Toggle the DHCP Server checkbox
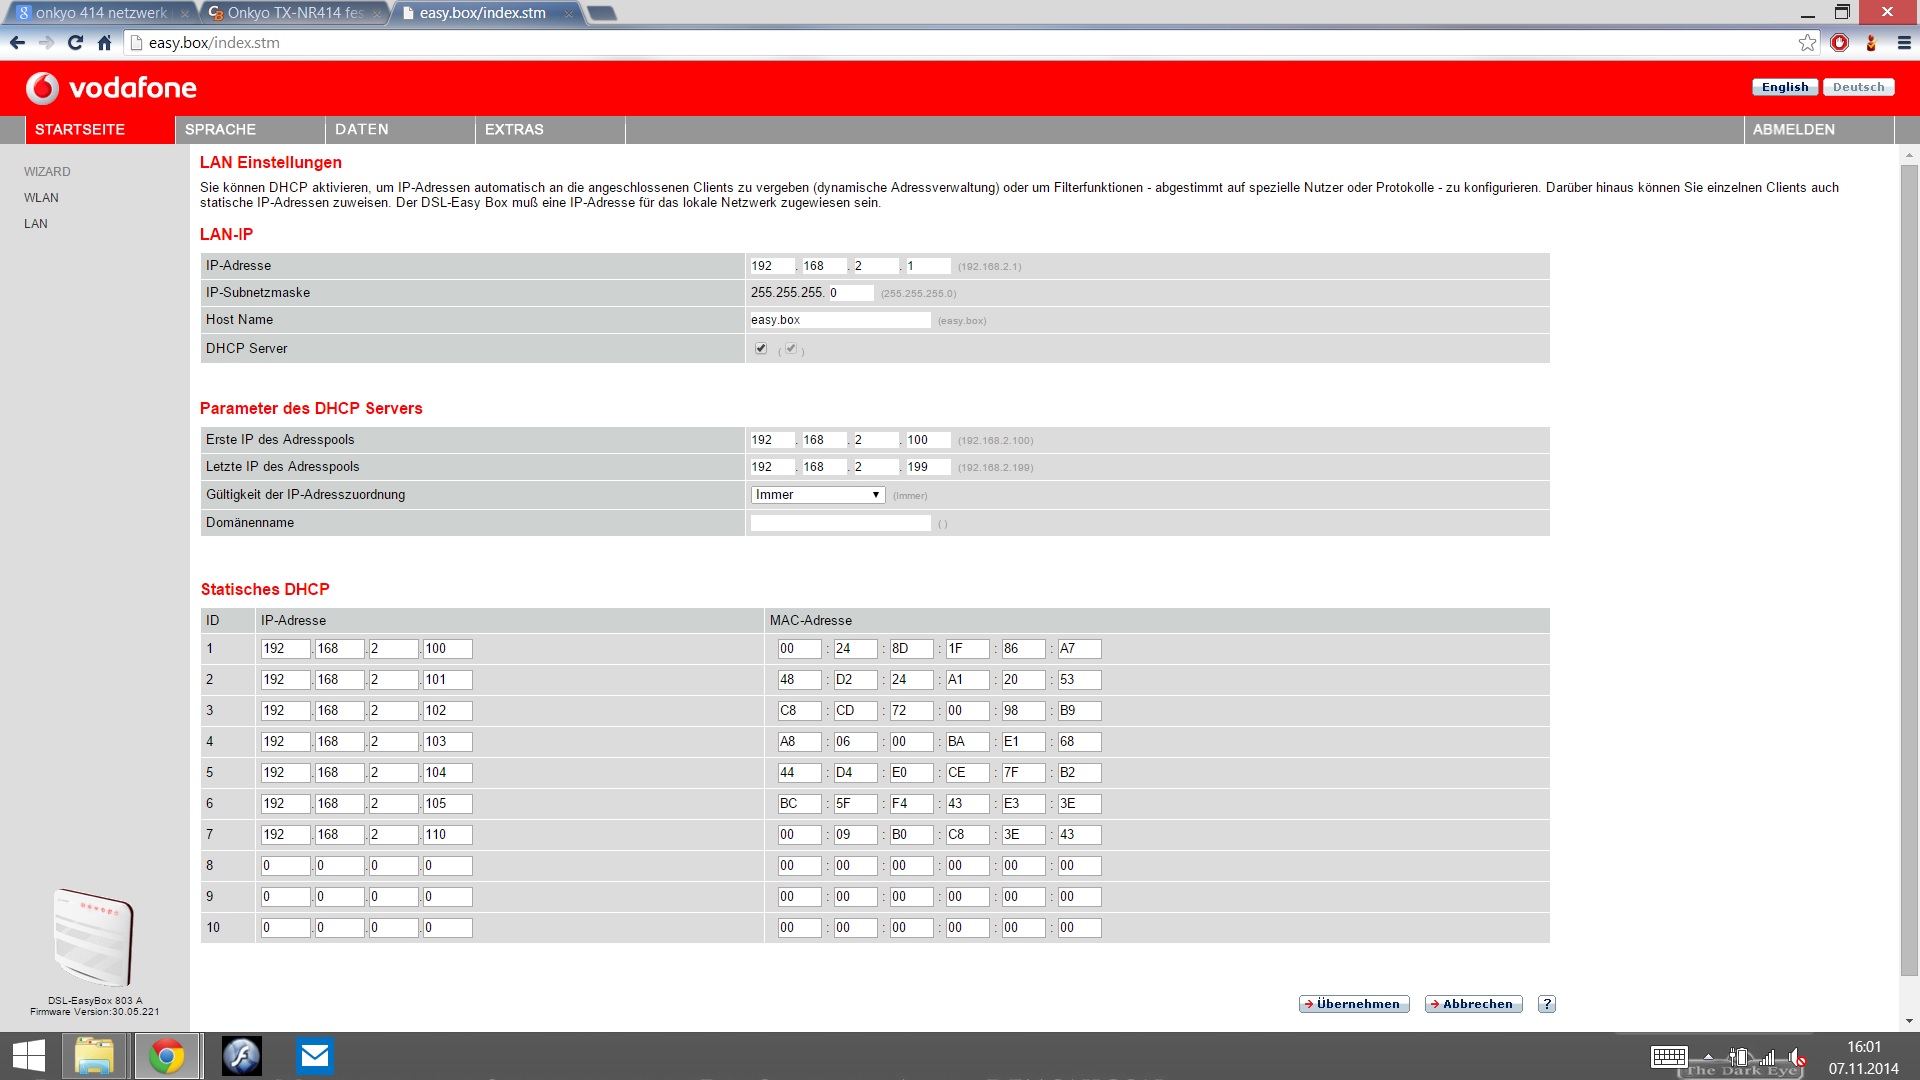Viewport: 1920px width, 1080px height. (x=761, y=348)
